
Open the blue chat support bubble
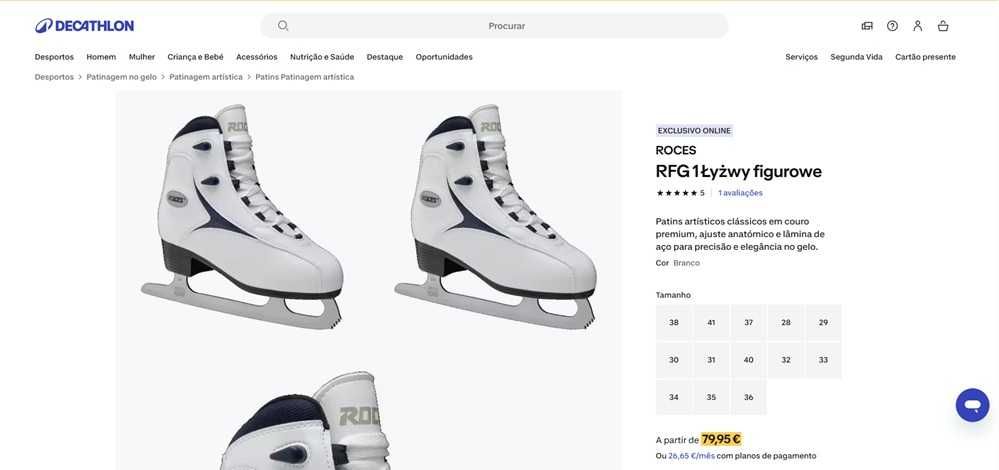tap(972, 405)
